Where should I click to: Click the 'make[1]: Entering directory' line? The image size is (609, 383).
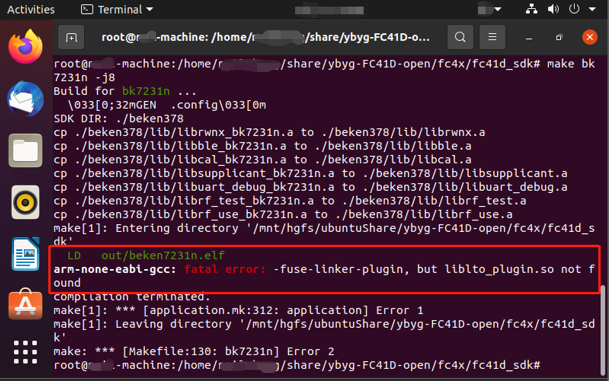pos(324,235)
